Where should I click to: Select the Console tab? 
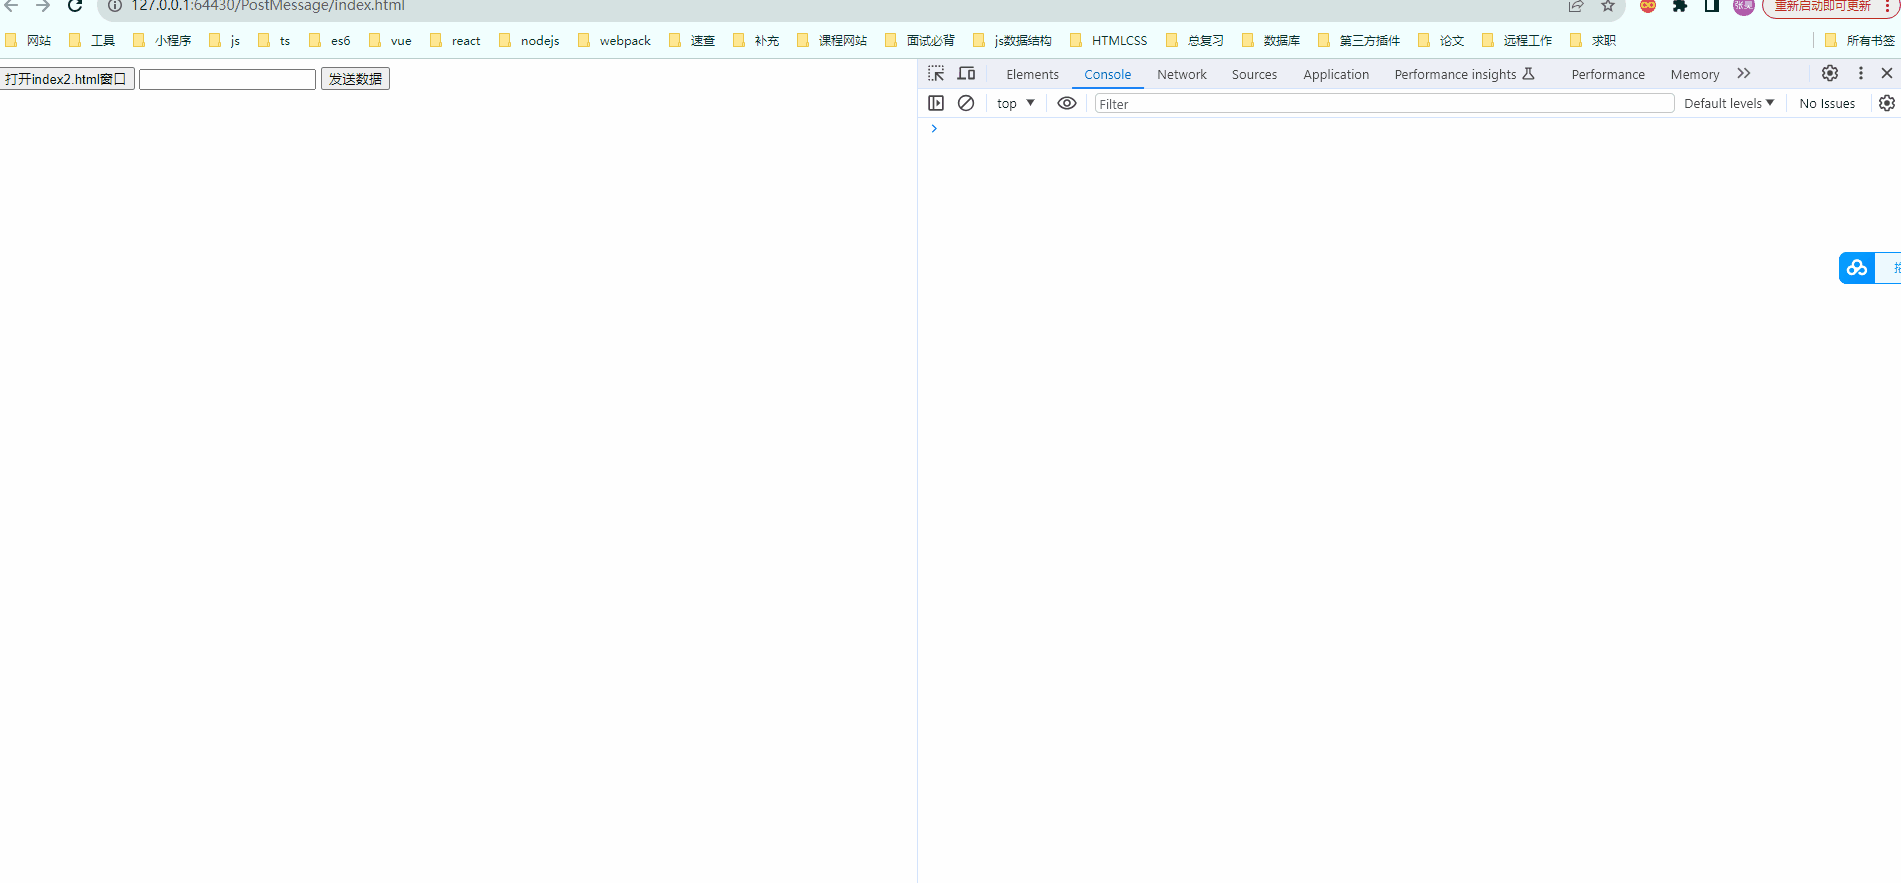pyautogui.click(x=1108, y=75)
